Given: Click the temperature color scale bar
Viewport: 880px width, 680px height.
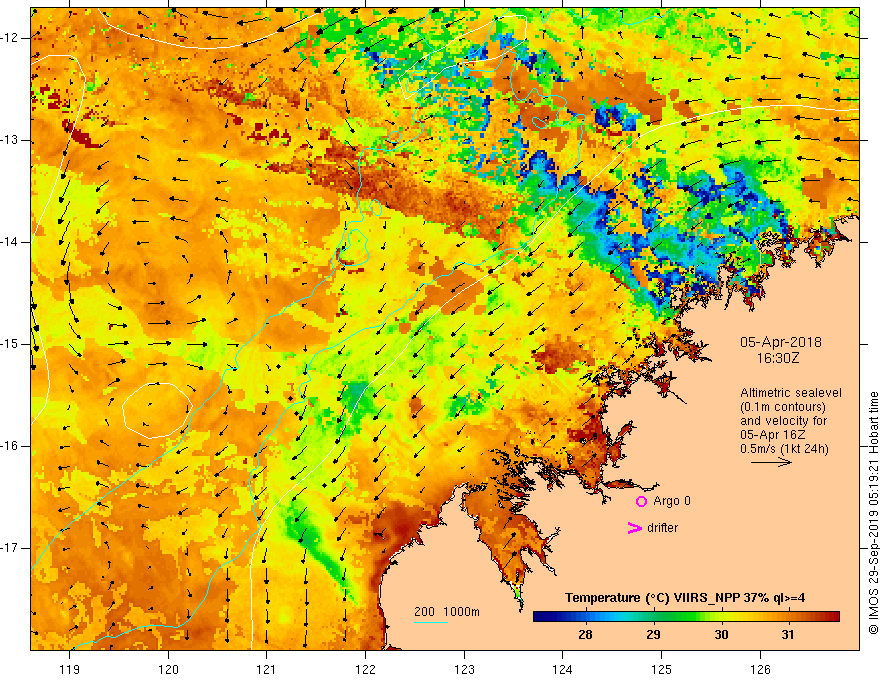Looking at the screenshot, I should [x=686, y=617].
